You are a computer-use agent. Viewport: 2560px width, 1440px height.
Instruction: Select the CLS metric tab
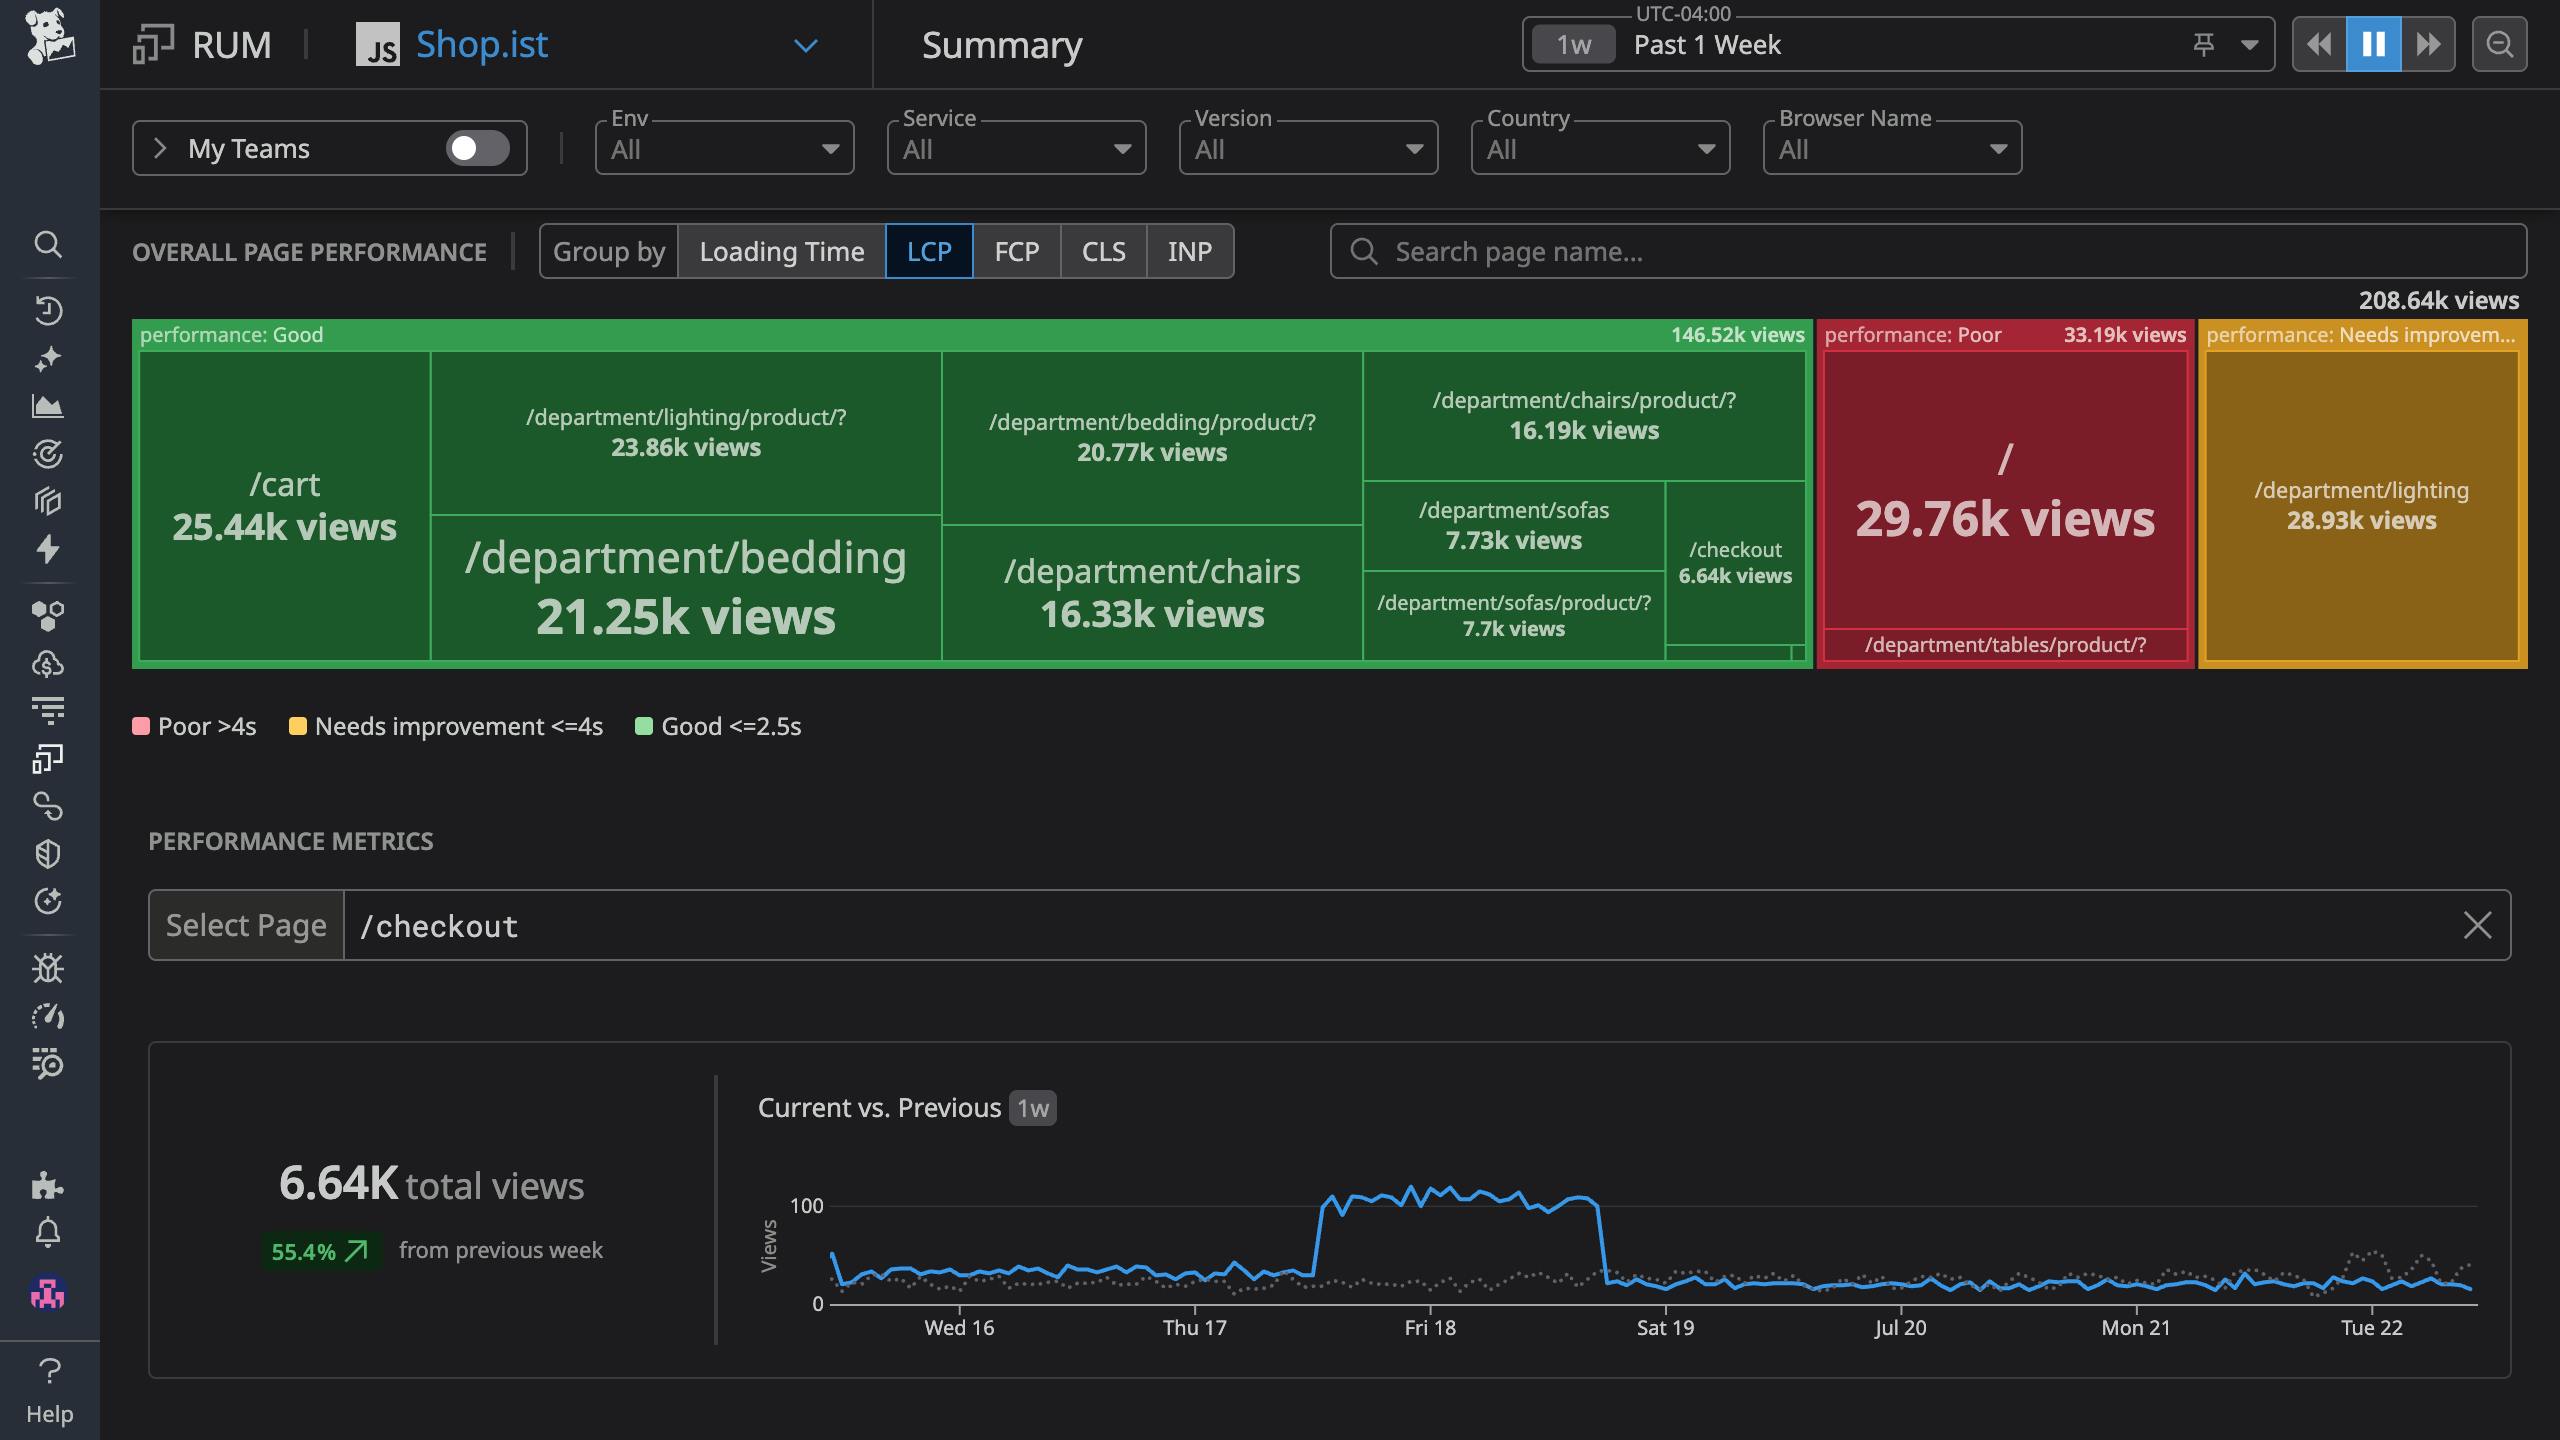coord(1103,251)
